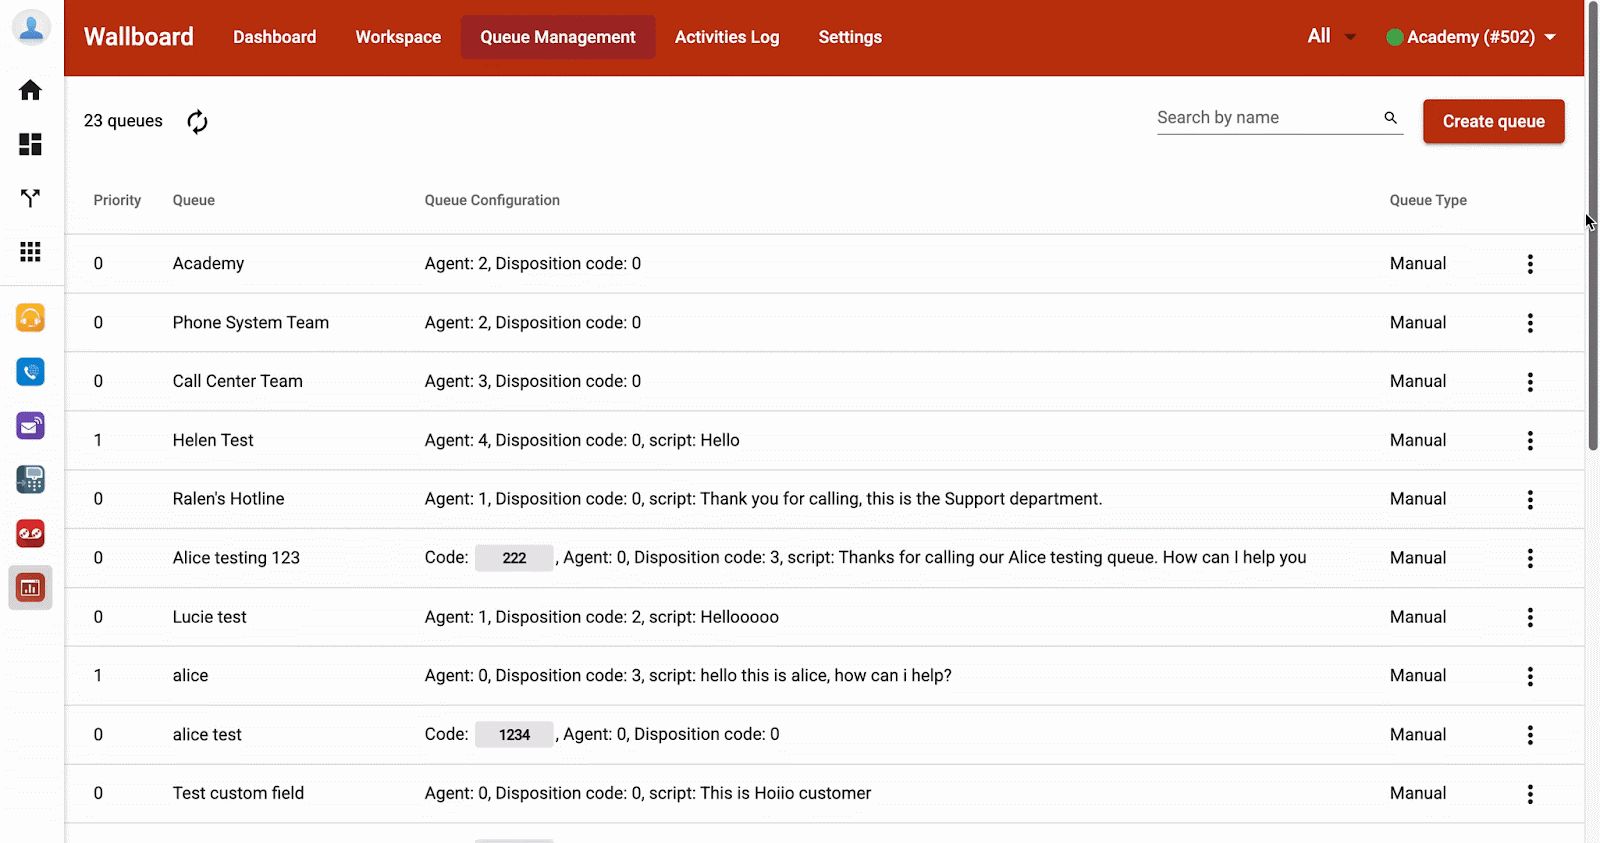Open the Settings tab

(x=850, y=37)
